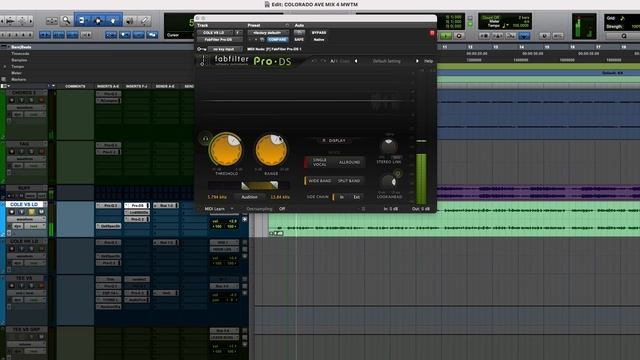This screenshot has height=360, width=640.
Task: Select SINGLE VOCAL mode
Action: pyautogui.click(x=319, y=162)
